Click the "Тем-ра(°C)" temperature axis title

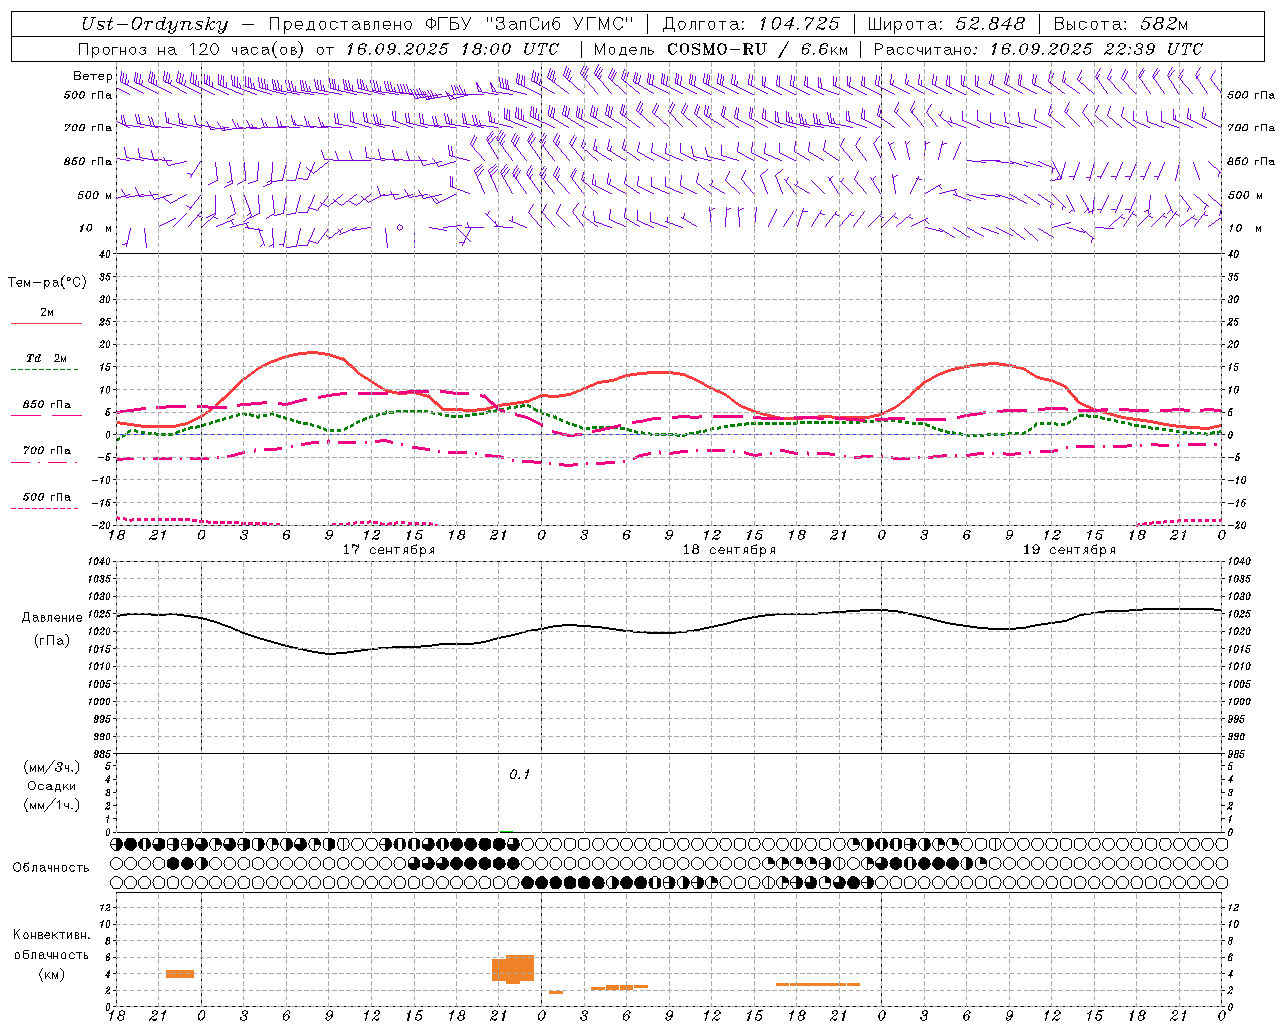click(47, 283)
